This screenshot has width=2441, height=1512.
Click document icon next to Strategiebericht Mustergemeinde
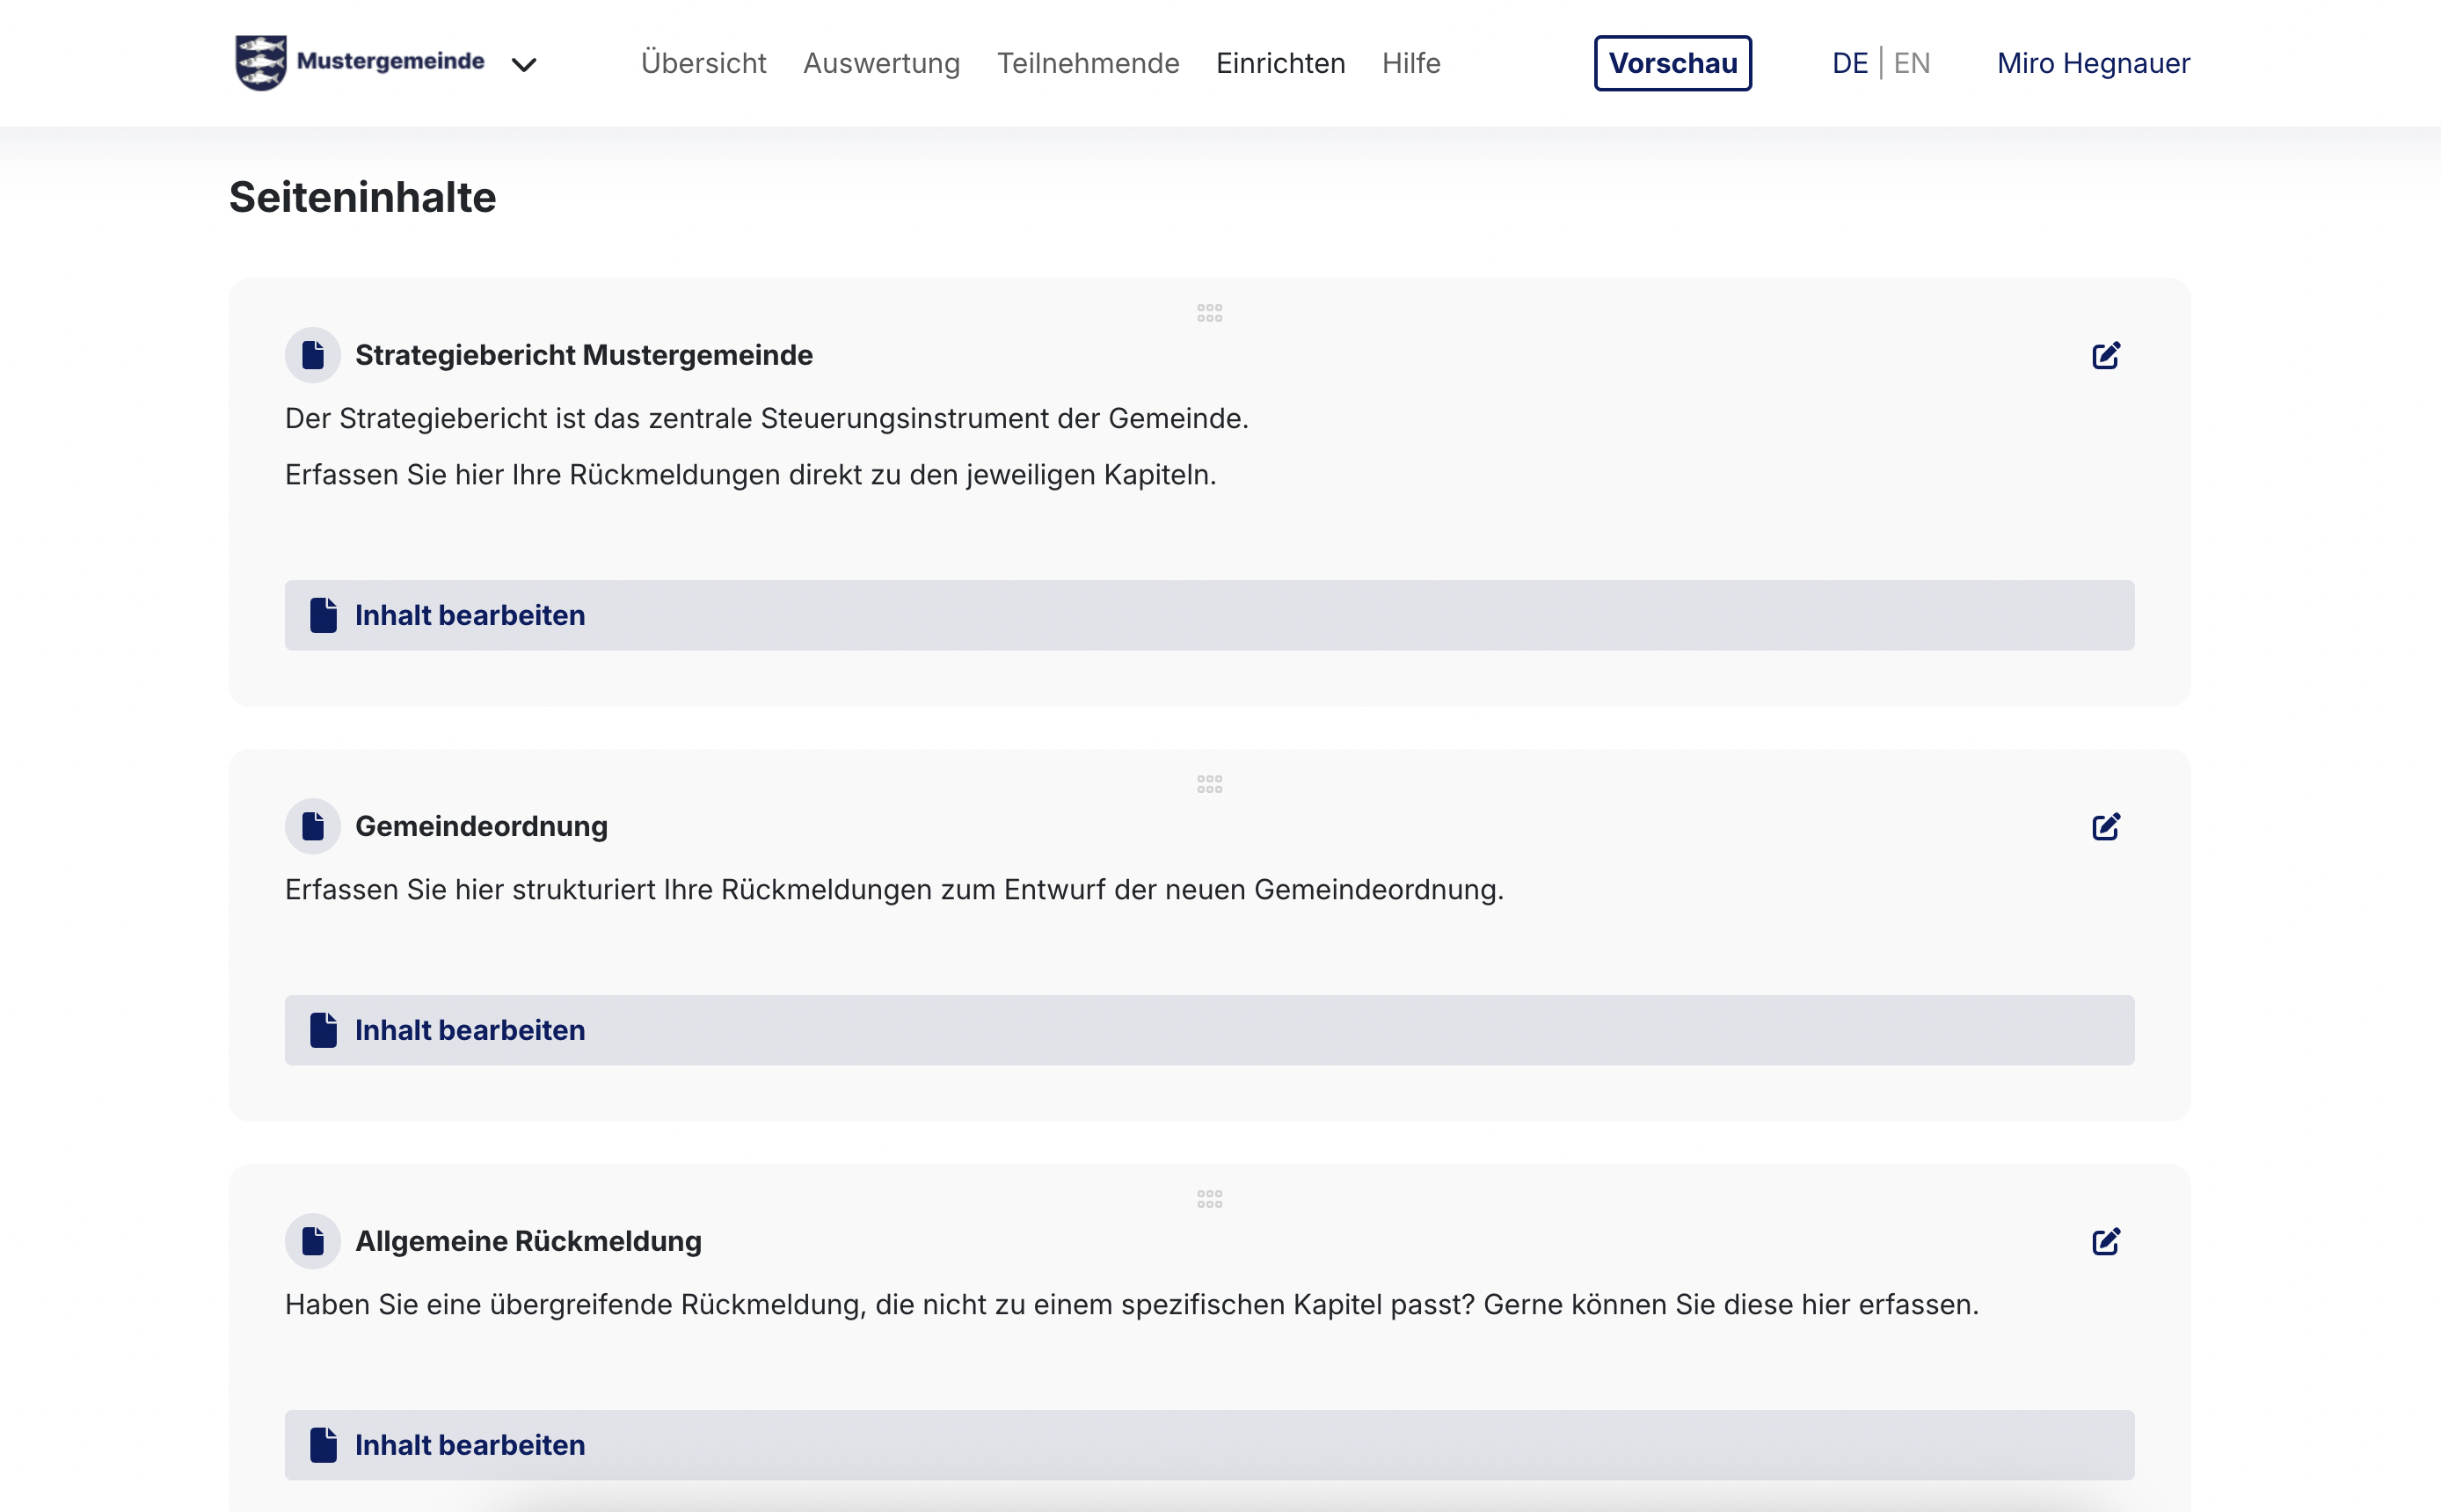tap(313, 355)
